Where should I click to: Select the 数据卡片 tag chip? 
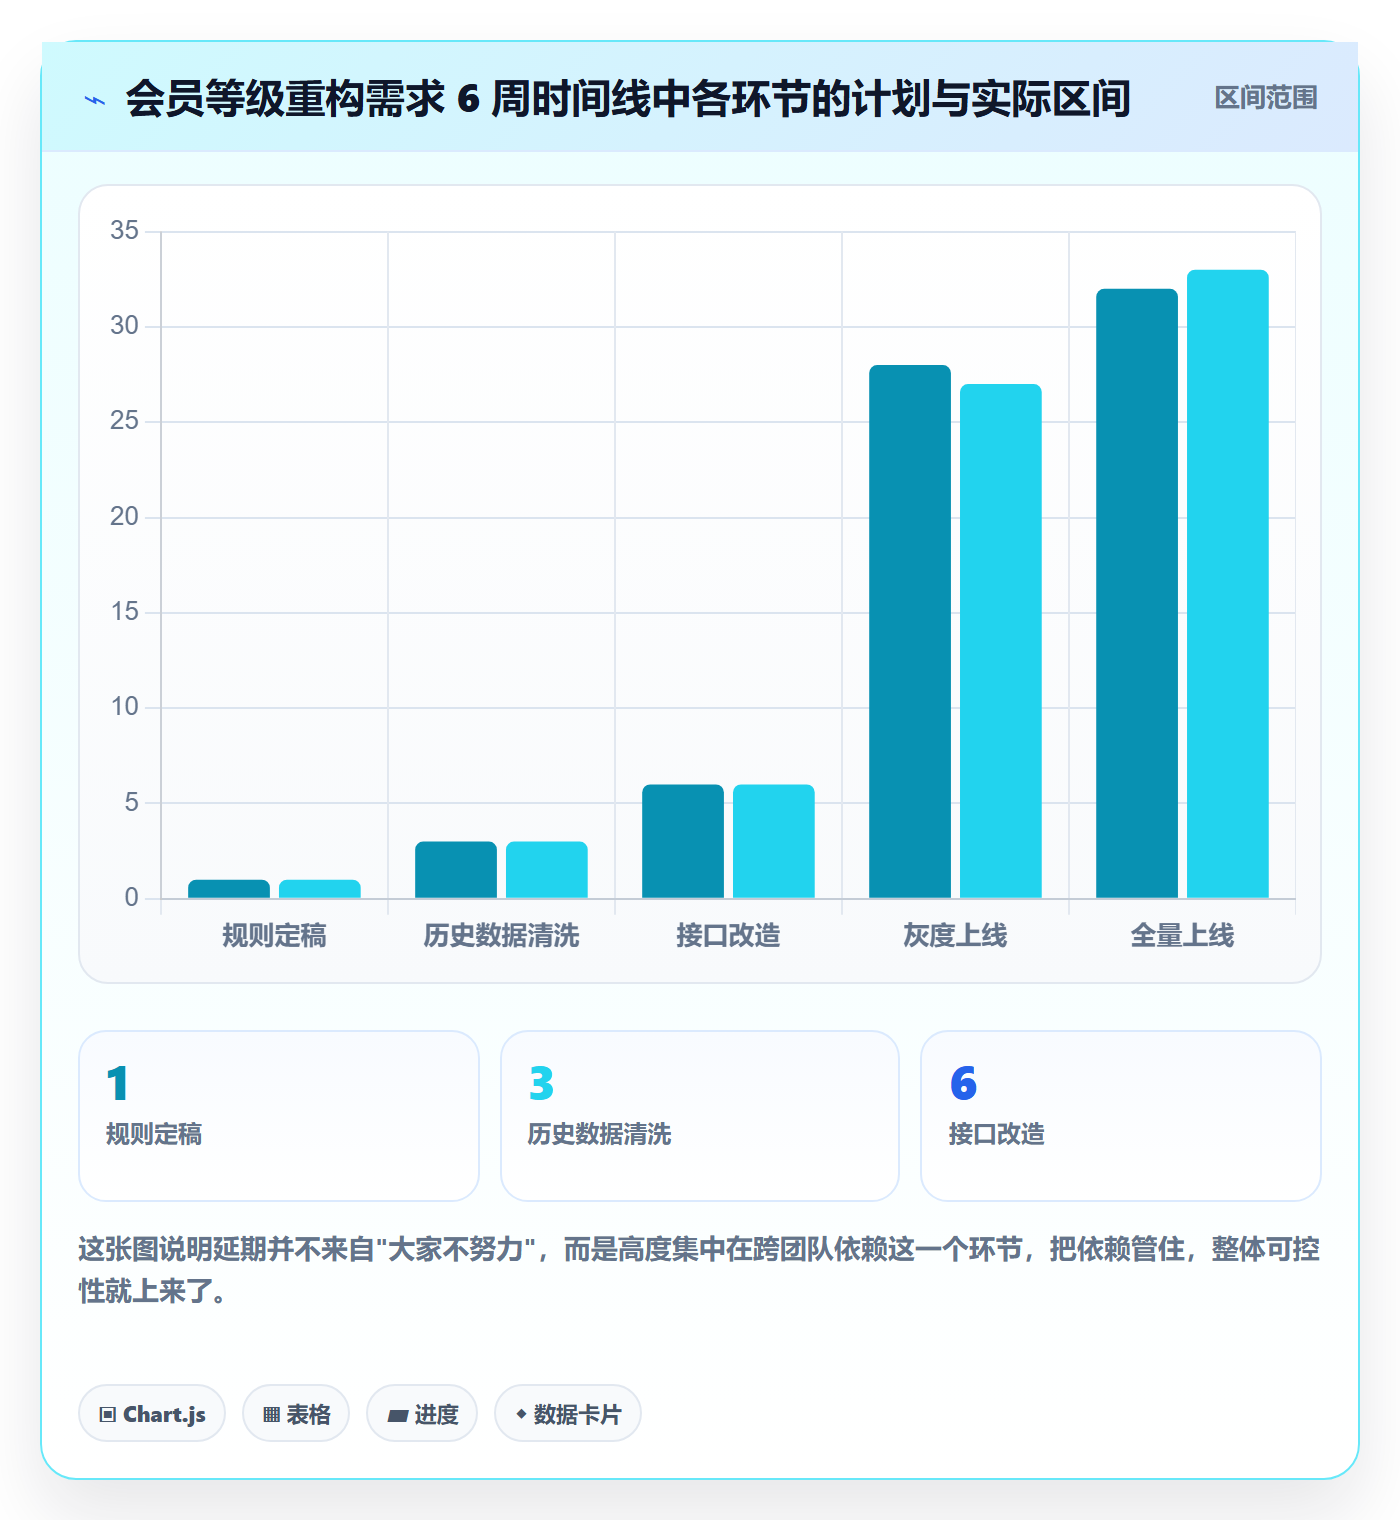(568, 1413)
